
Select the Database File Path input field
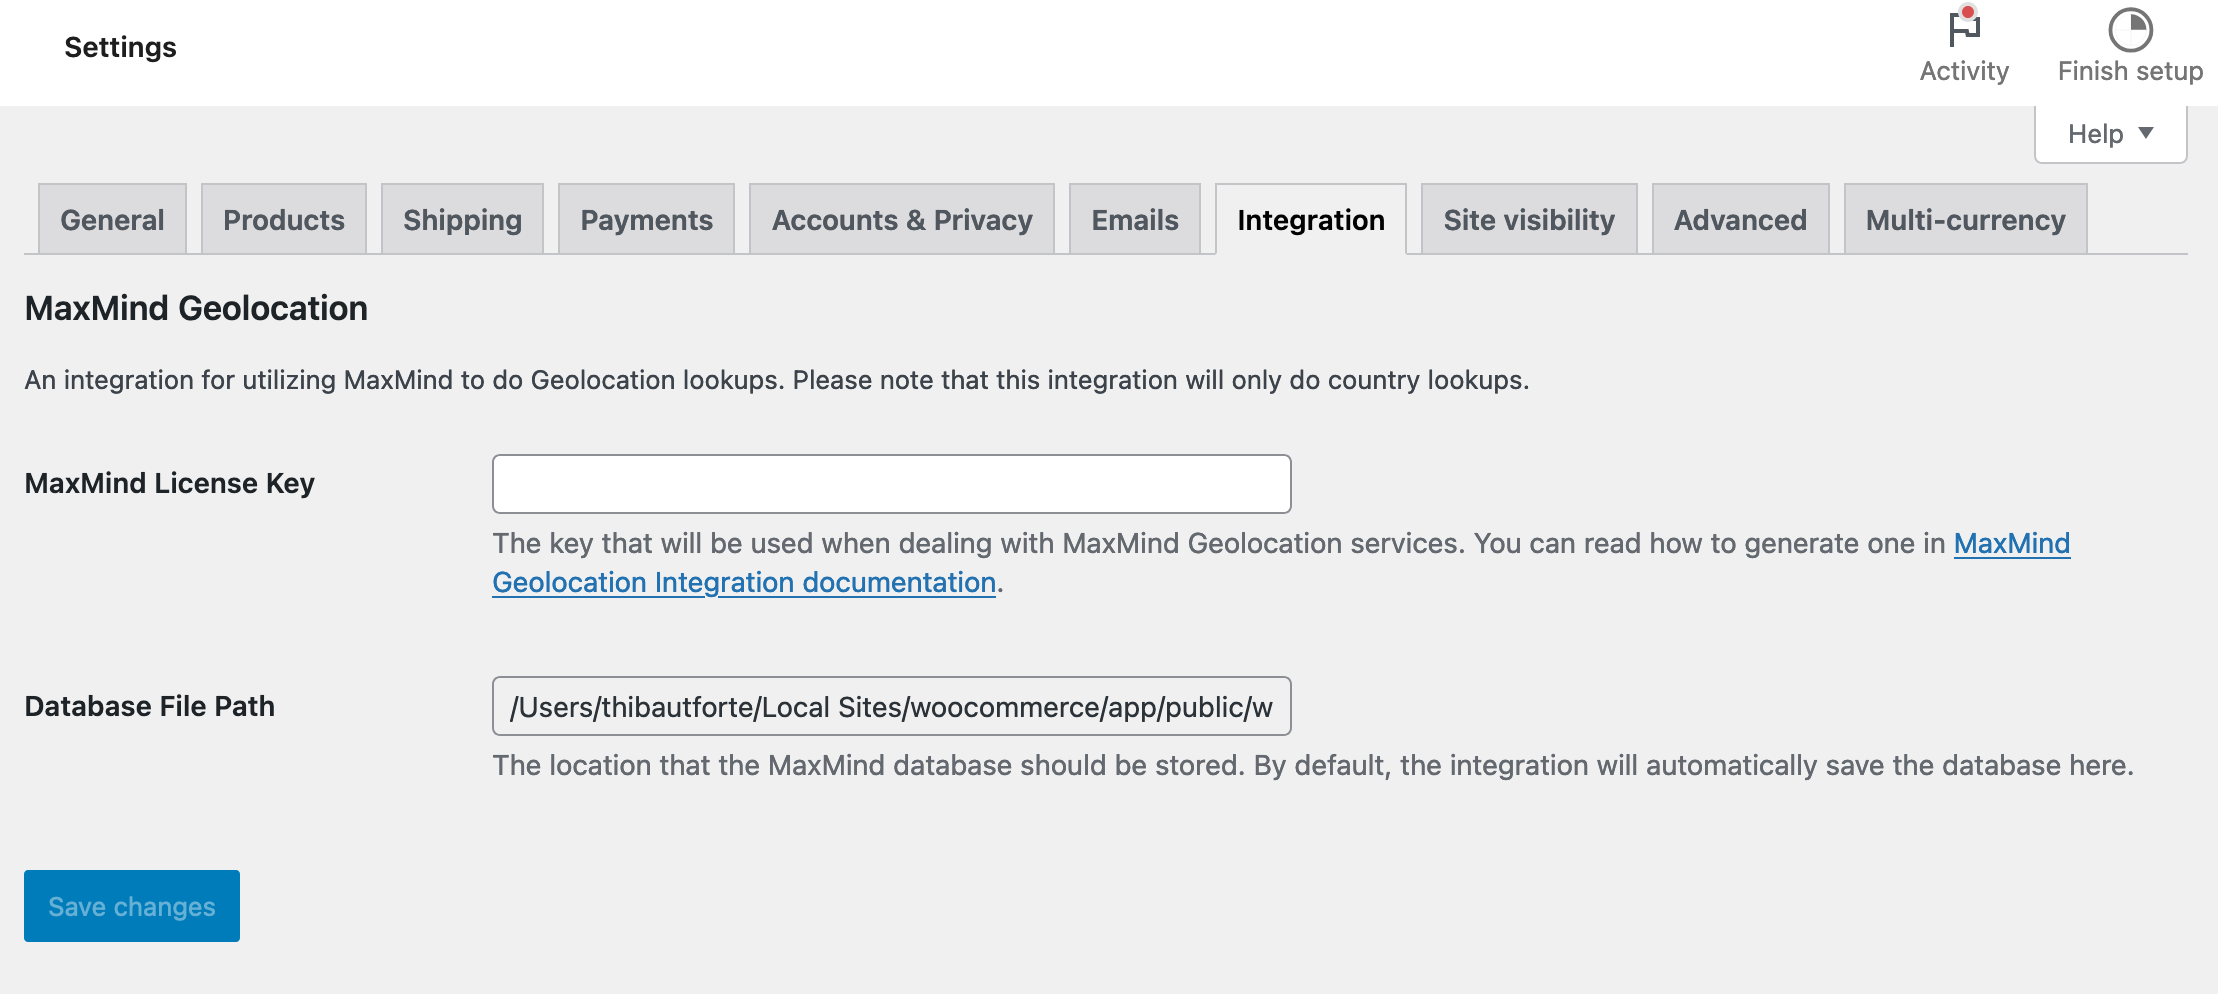[891, 705]
